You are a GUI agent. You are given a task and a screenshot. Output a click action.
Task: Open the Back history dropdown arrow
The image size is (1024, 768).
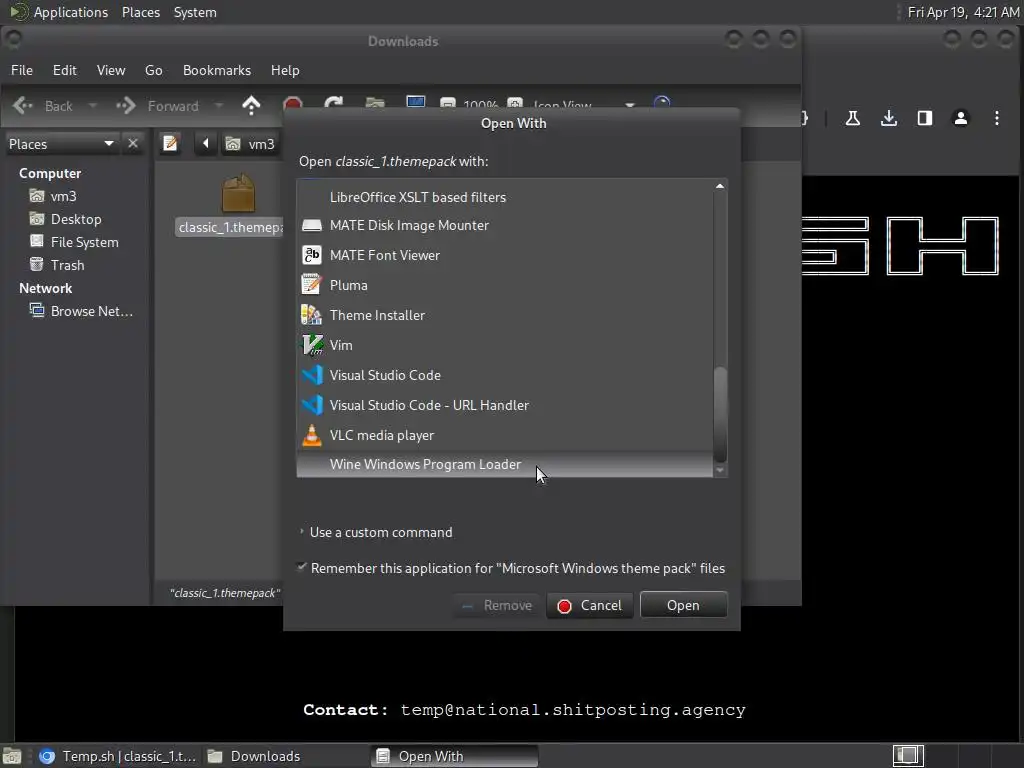click(93, 106)
